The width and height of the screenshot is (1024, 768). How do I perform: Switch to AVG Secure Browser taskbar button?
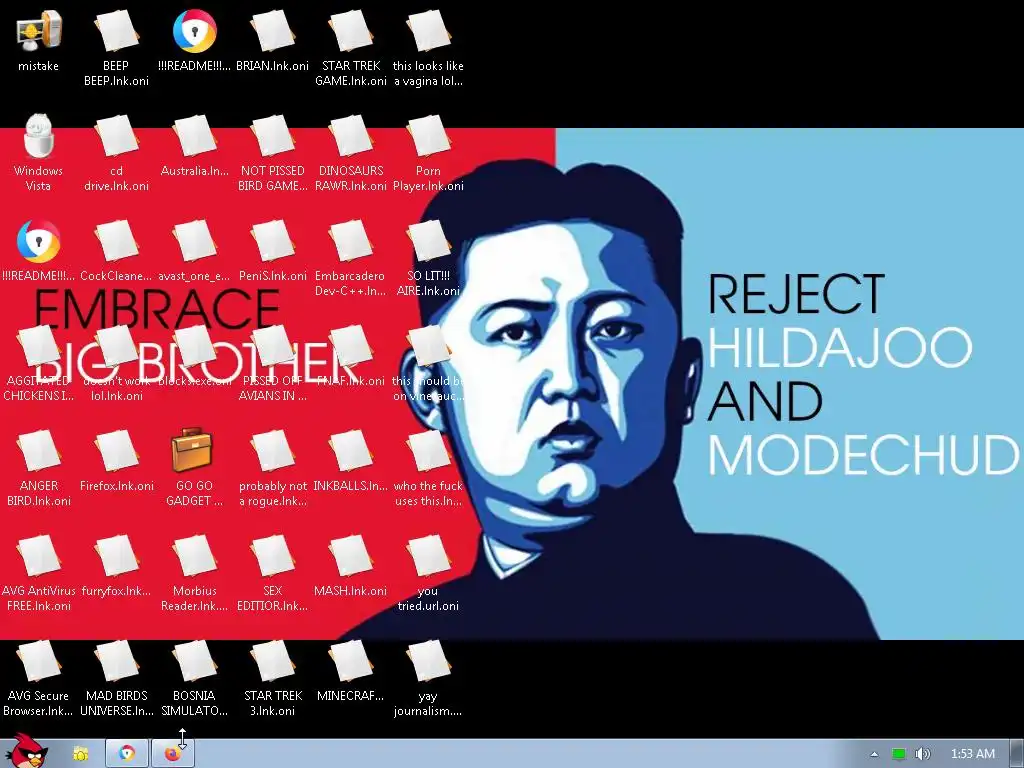pos(127,754)
